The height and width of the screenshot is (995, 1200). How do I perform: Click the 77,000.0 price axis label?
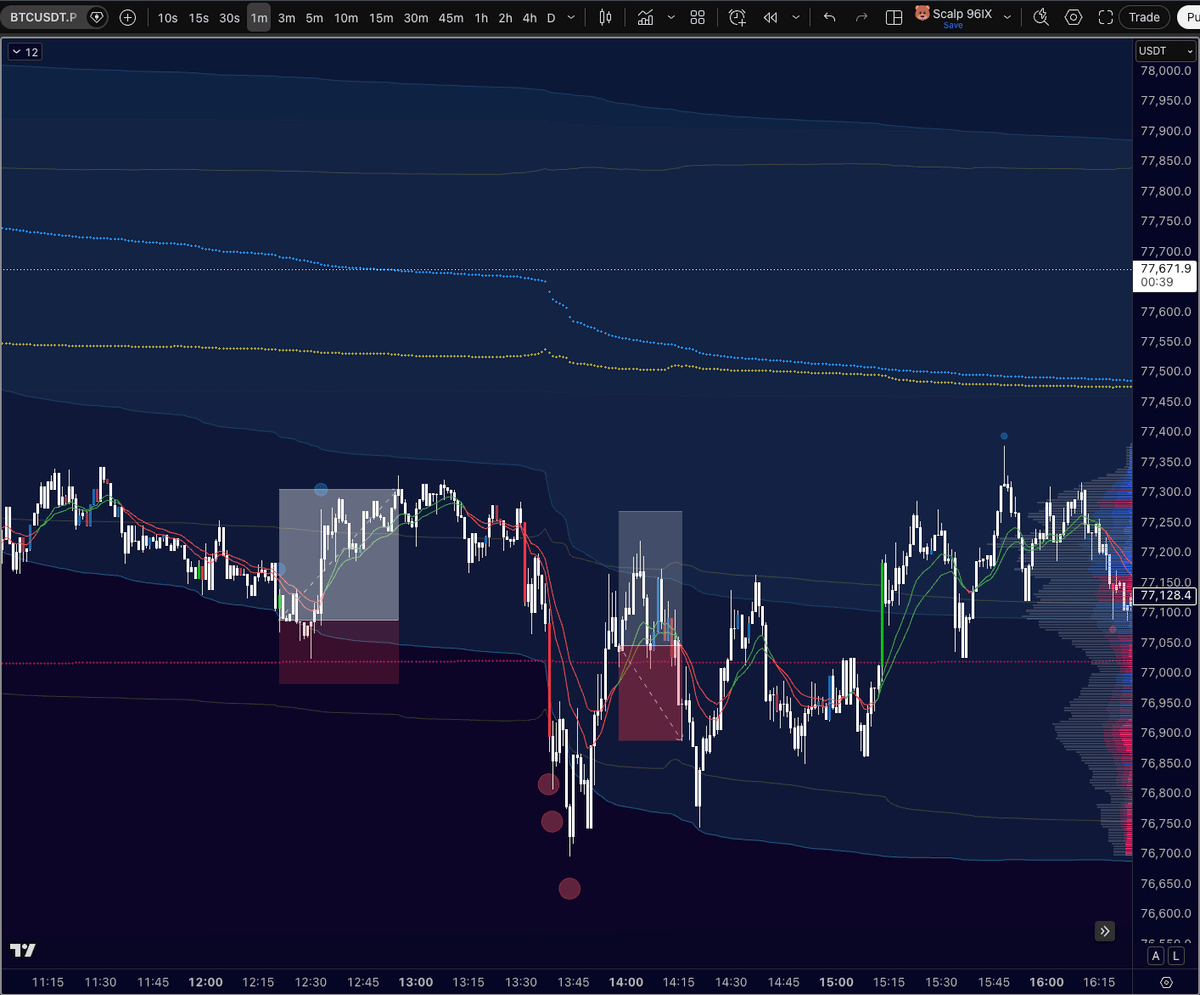[1164, 672]
